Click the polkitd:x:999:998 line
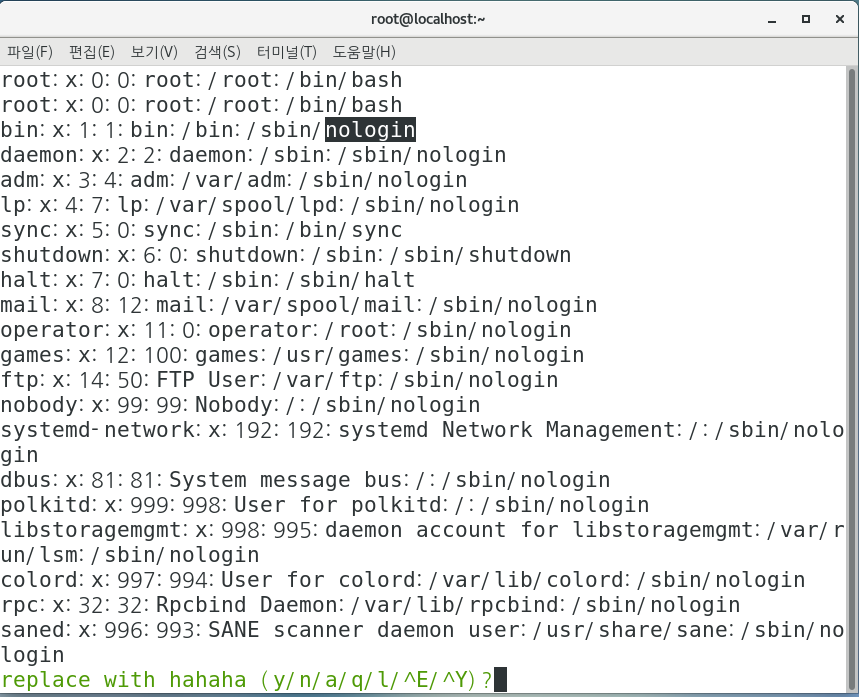This screenshot has height=697, width=859. (x=325, y=505)
